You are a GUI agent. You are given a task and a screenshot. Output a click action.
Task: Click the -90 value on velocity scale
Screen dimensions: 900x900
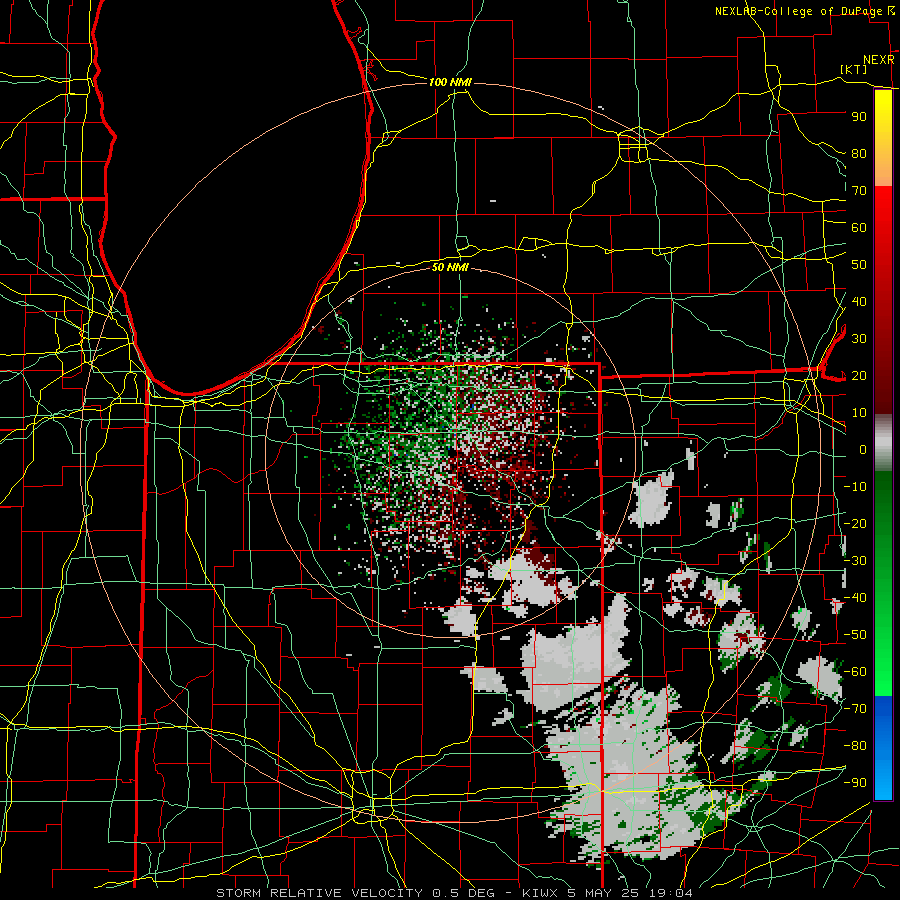tap(855, 783)
